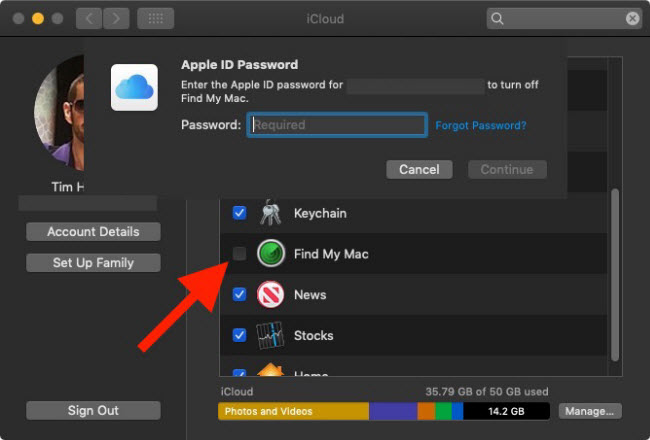Click the Stocks app icon
The image size is (650, 440).
pos(270,335)
